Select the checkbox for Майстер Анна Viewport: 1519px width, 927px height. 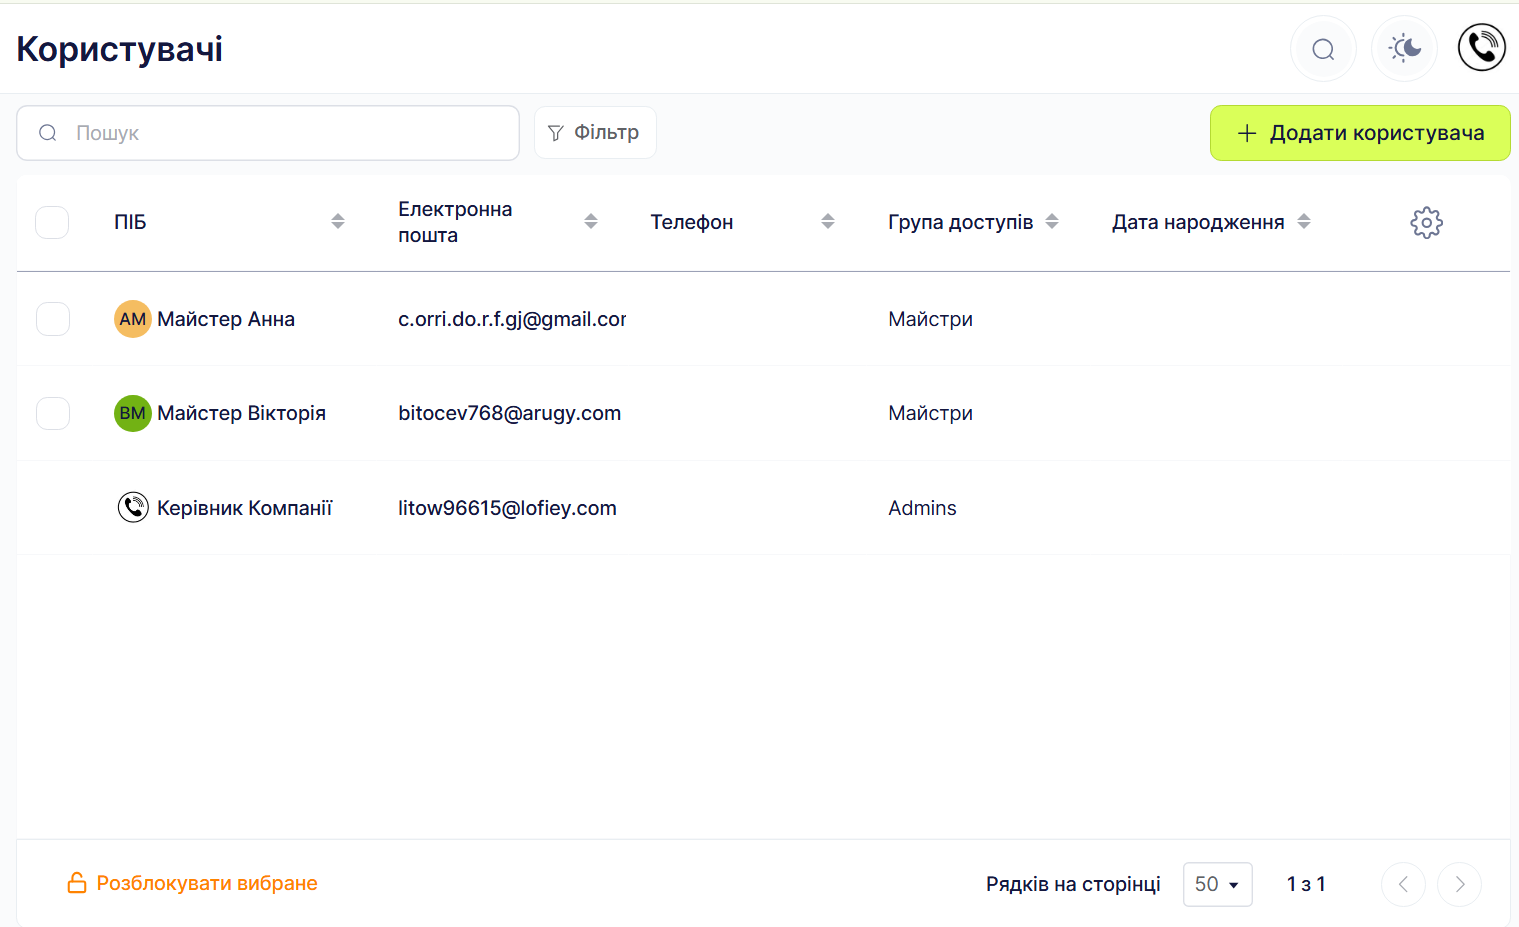click(x=53, y=319)
